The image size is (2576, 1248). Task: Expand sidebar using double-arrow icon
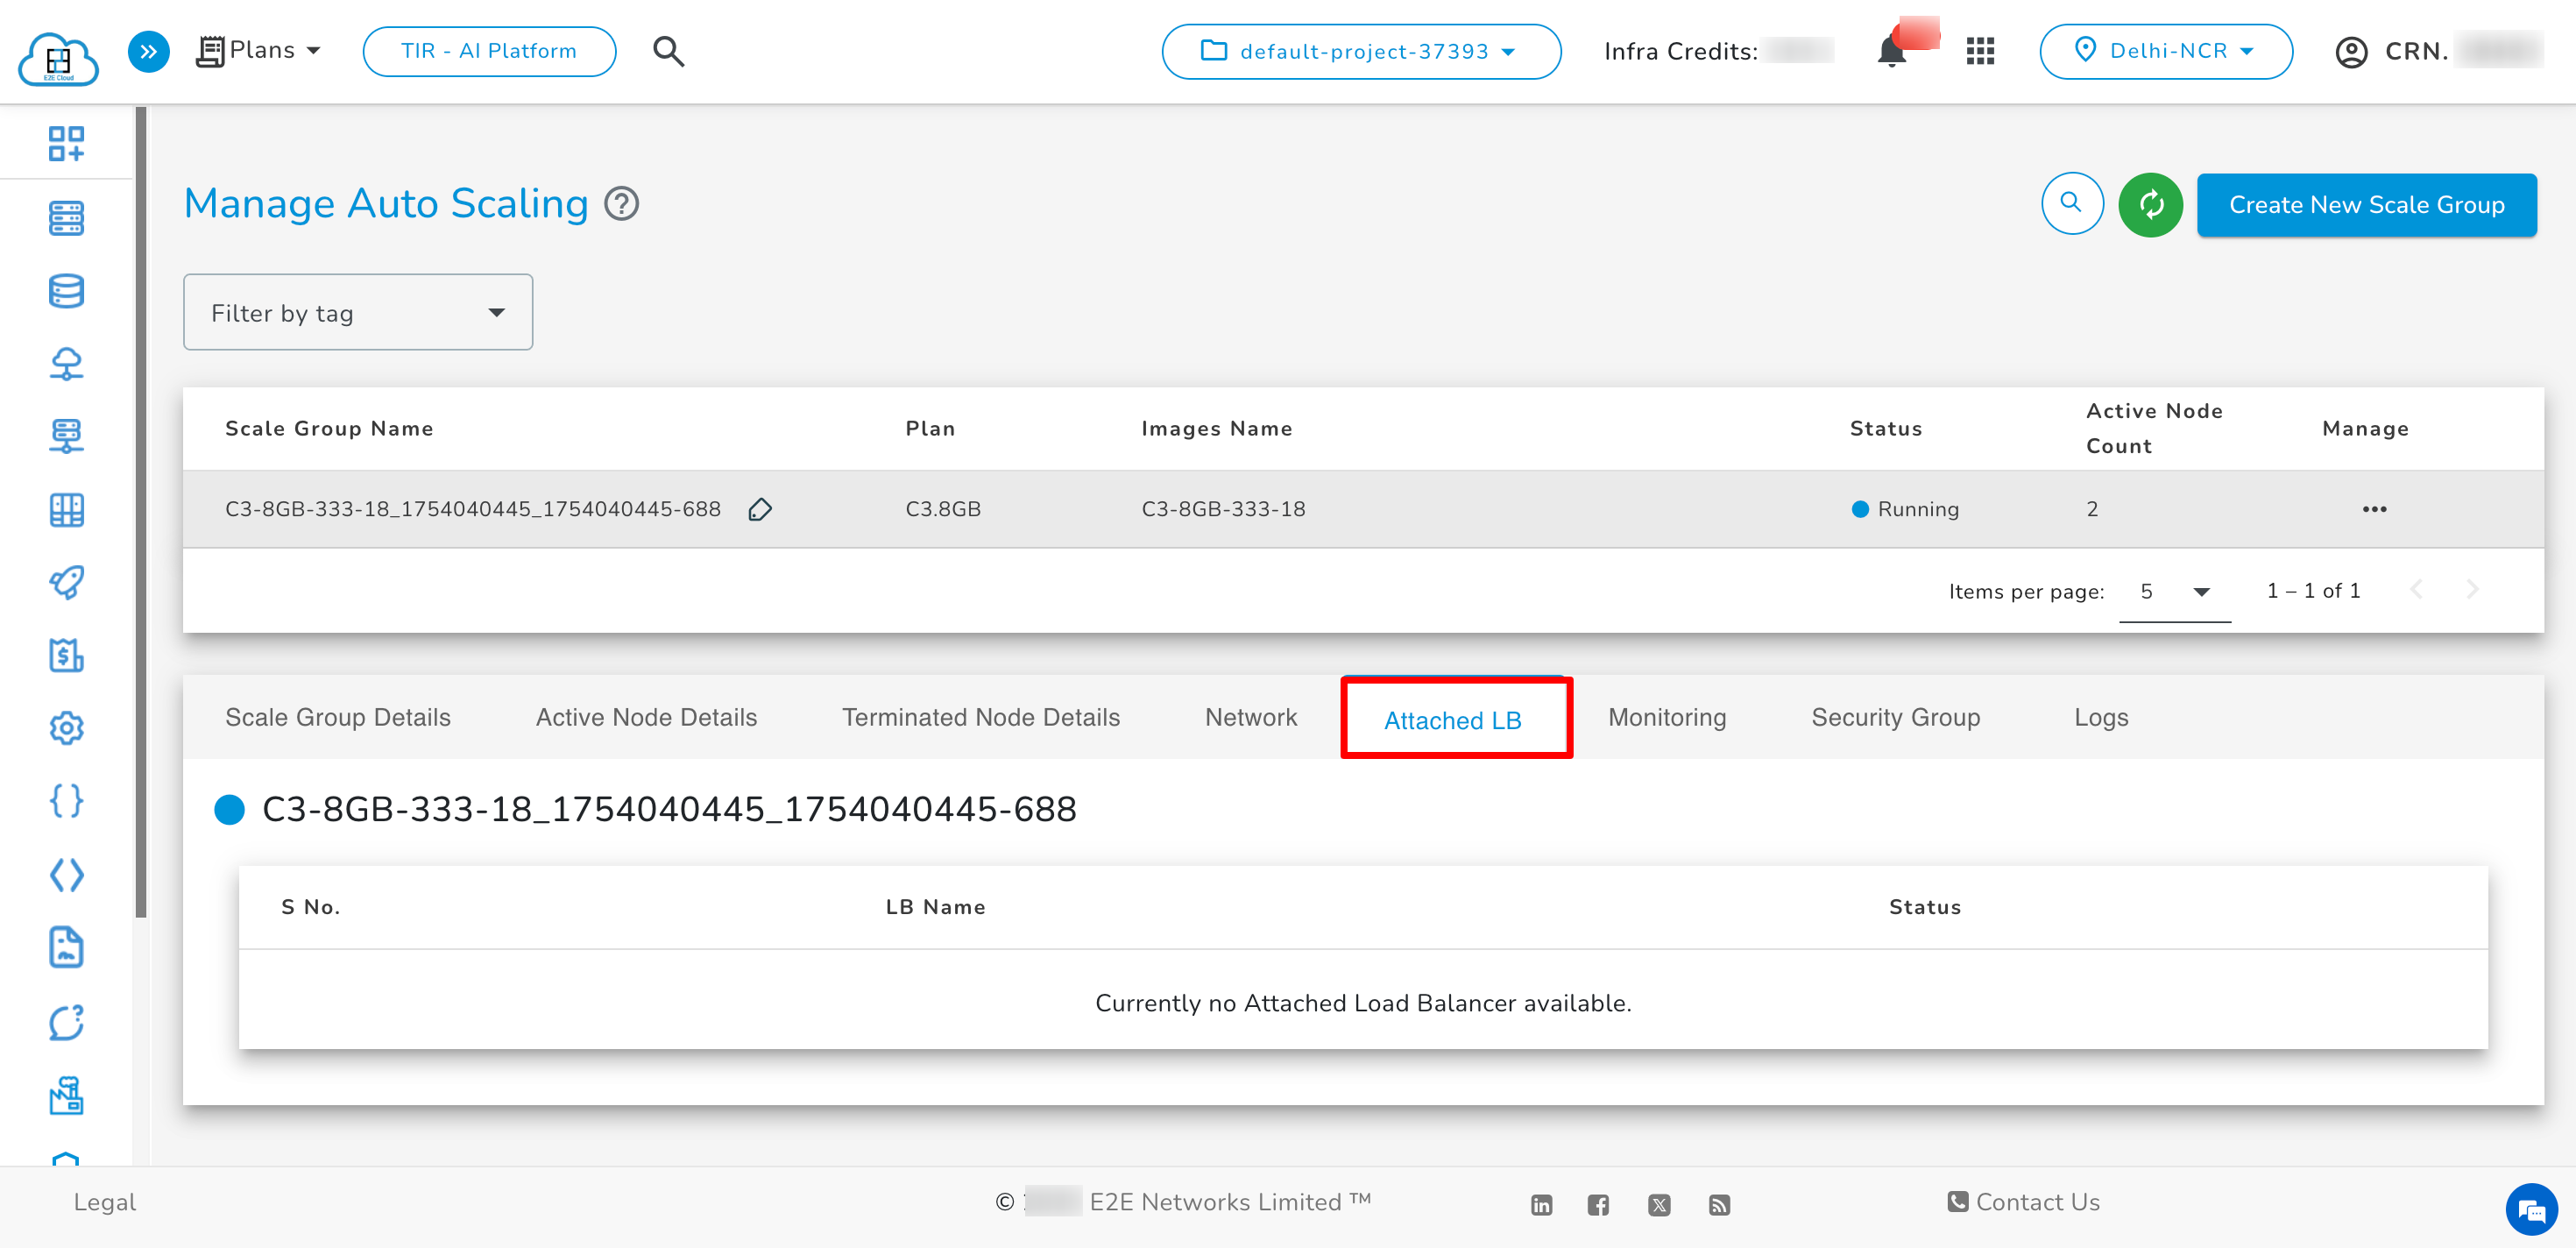(x=148, y=51)
